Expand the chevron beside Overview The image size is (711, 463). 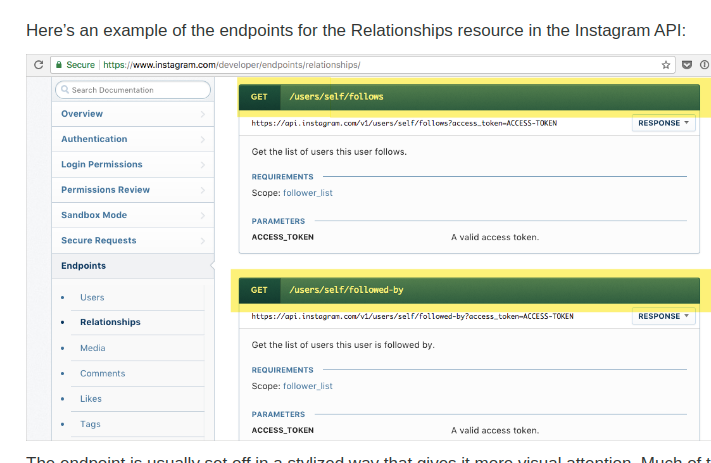(203, 114)
